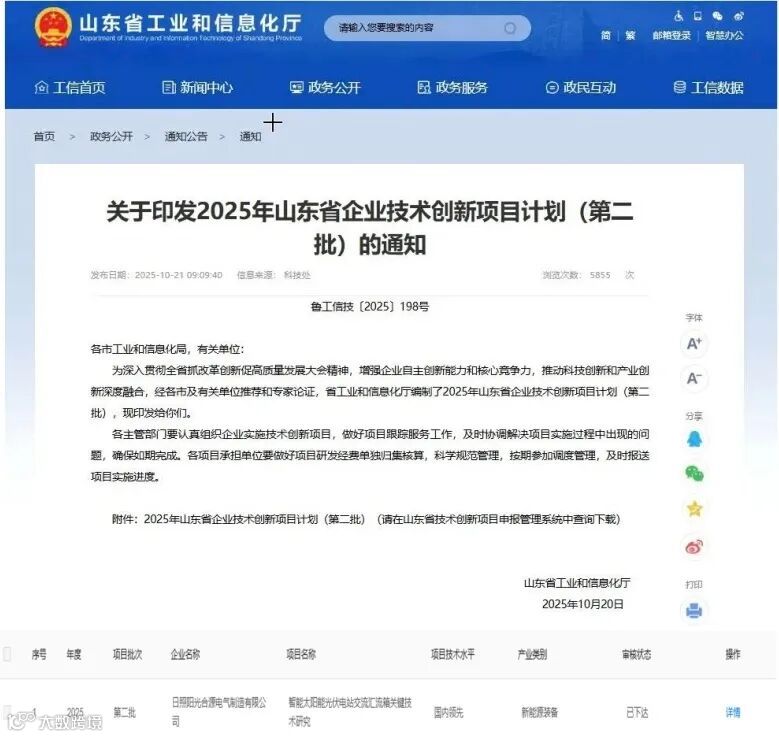
Task: Click the 政务公开 breadcrumb link
Action: [111, 136]
